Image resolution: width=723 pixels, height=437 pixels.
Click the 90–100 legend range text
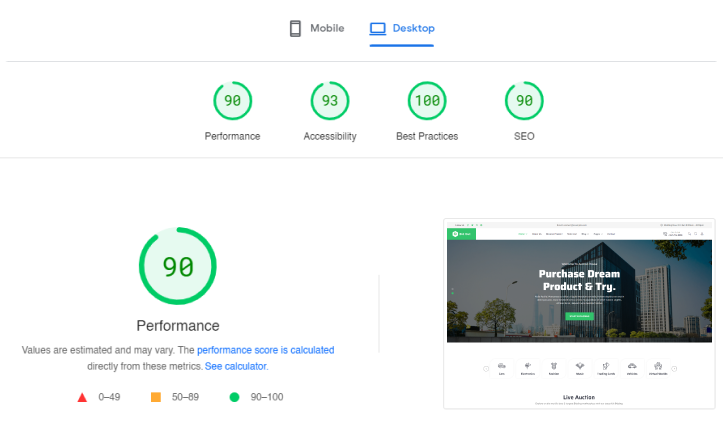(x=267, y=397)
